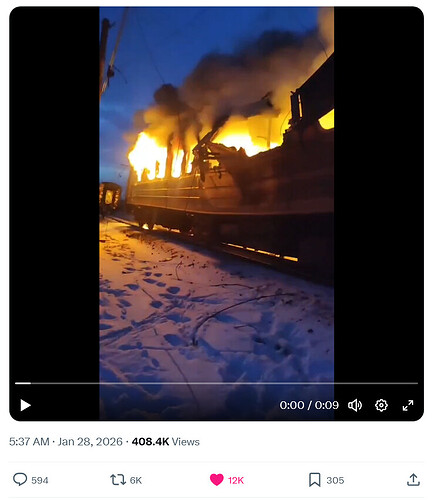The image size is (435, 500).
Task: View the 408.4K Views analytics
Action: [166, 442]
